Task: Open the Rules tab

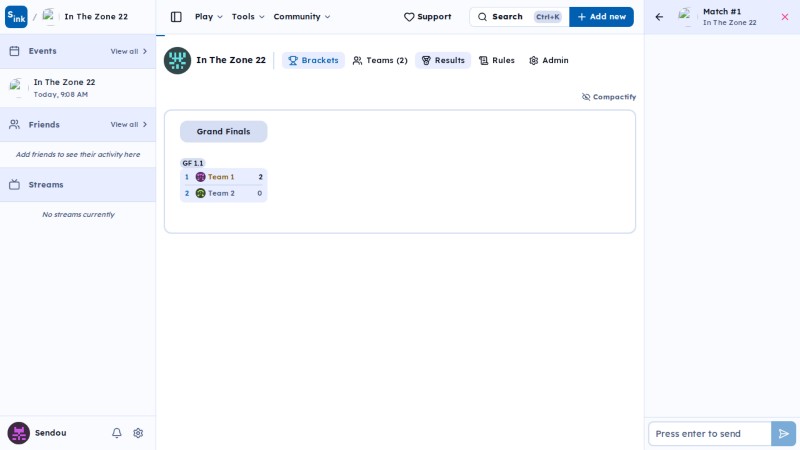Action: 496,60
